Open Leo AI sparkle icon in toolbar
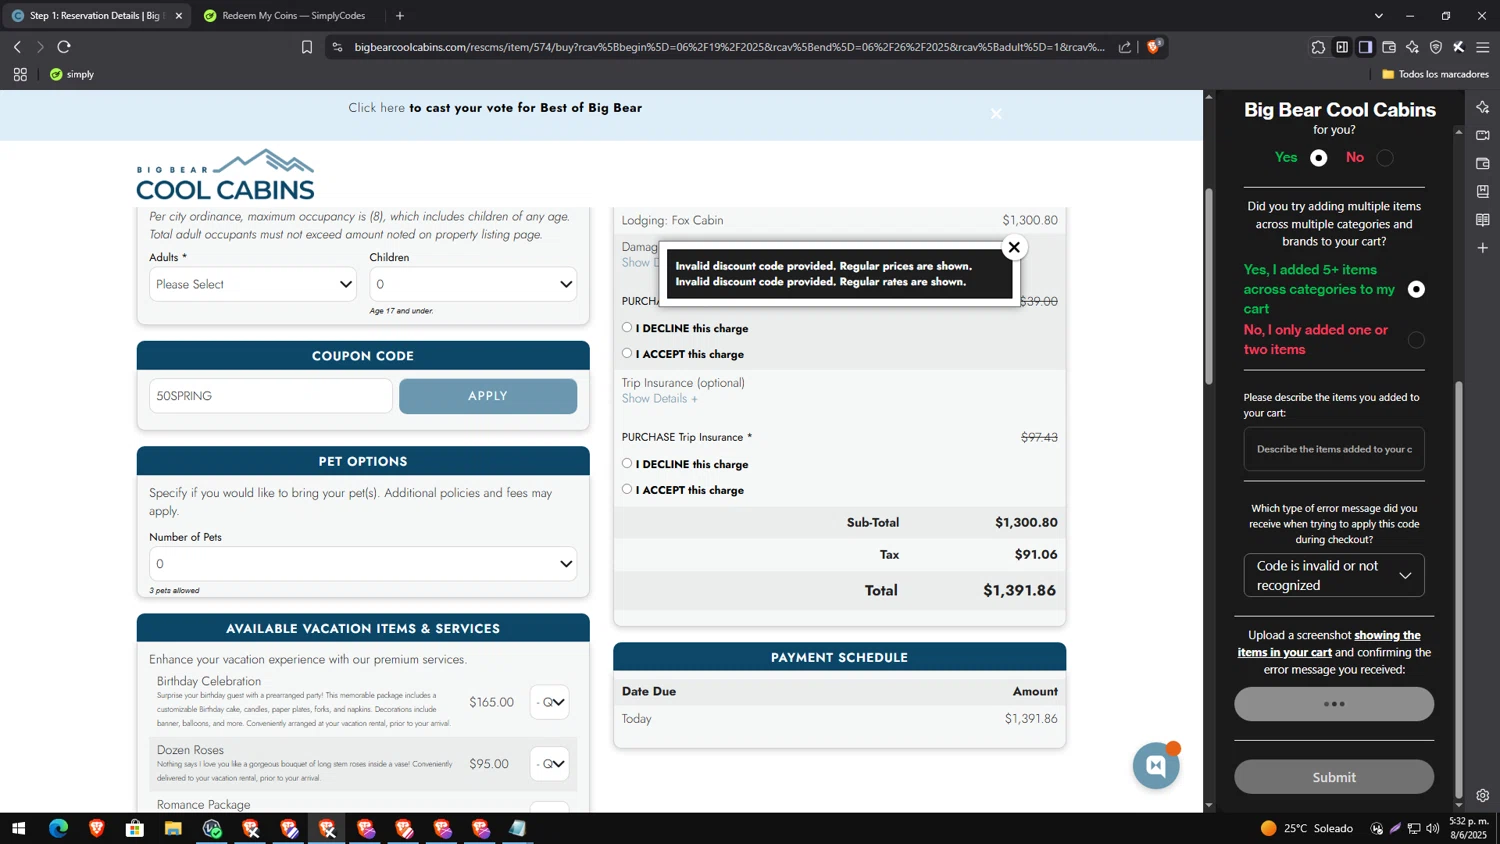The width and height of the screenshot is (1500, 844). (x=1412, y=47)
